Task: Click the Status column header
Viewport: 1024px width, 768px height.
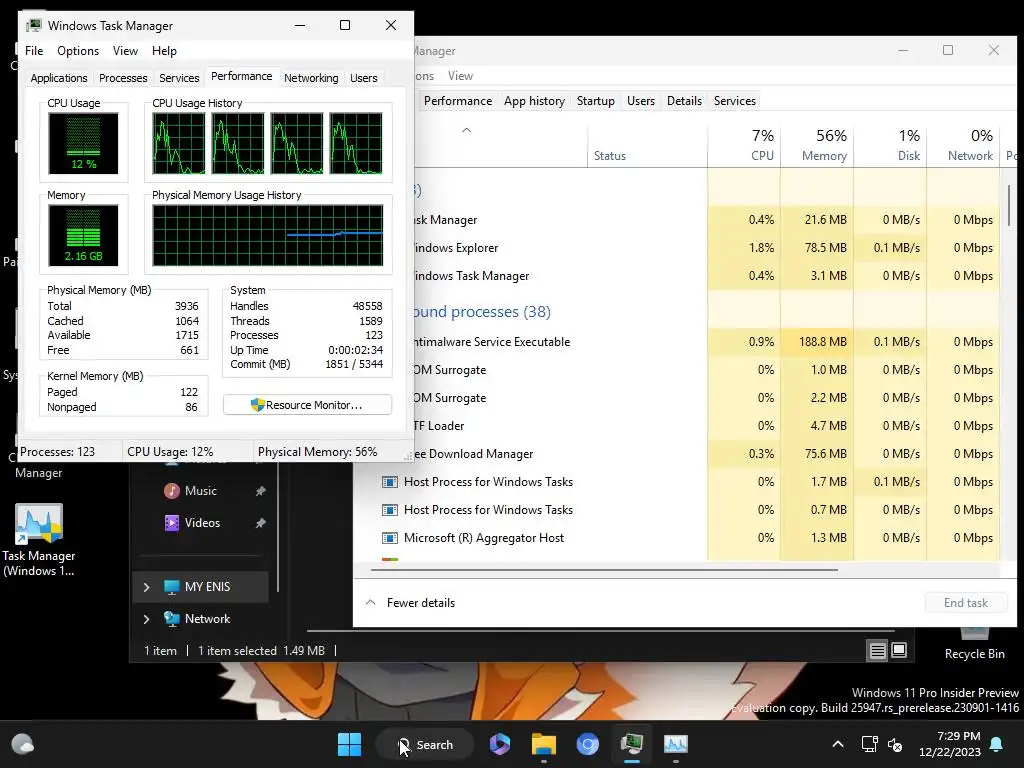Action: [647, 145]
